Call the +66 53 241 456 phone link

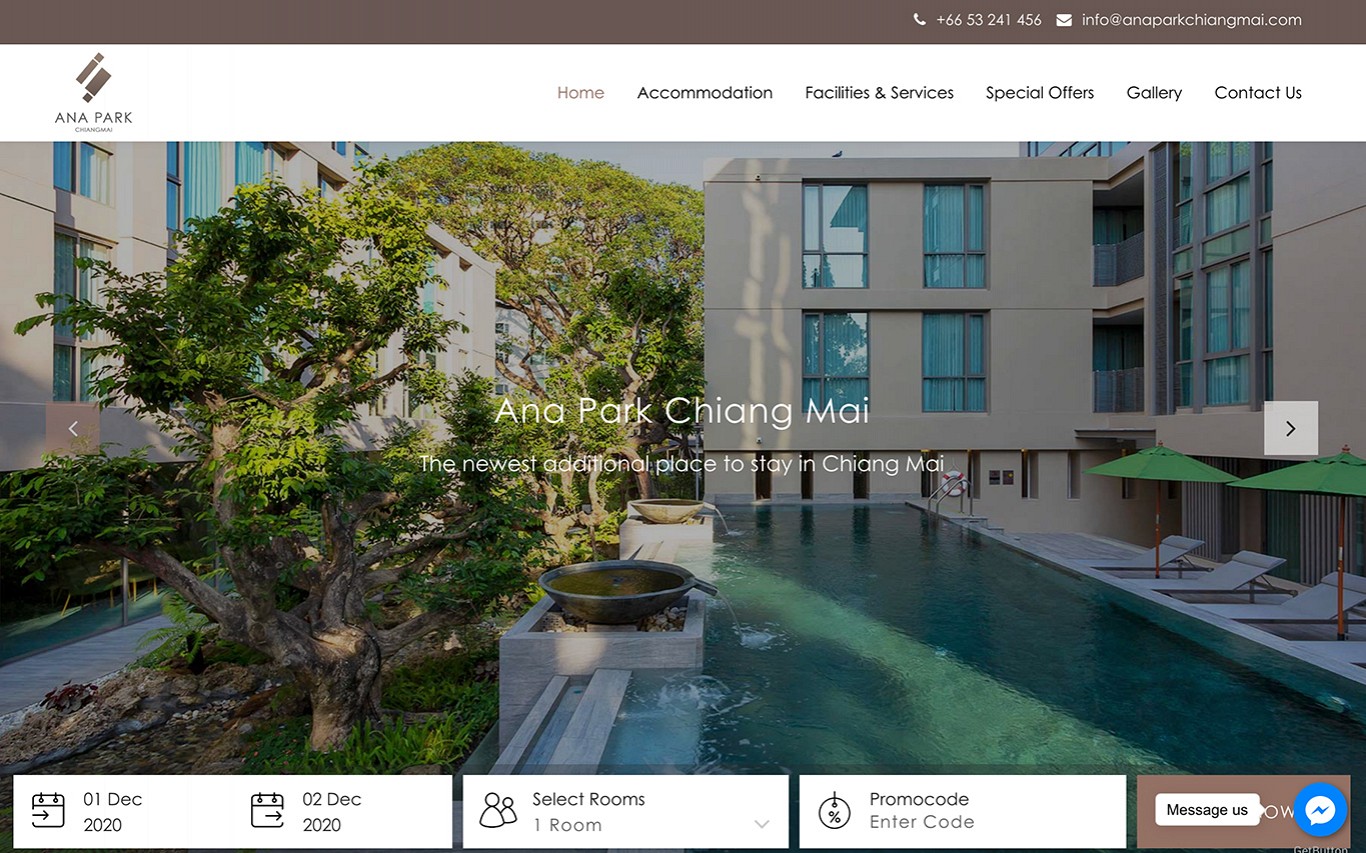[989, 20]
